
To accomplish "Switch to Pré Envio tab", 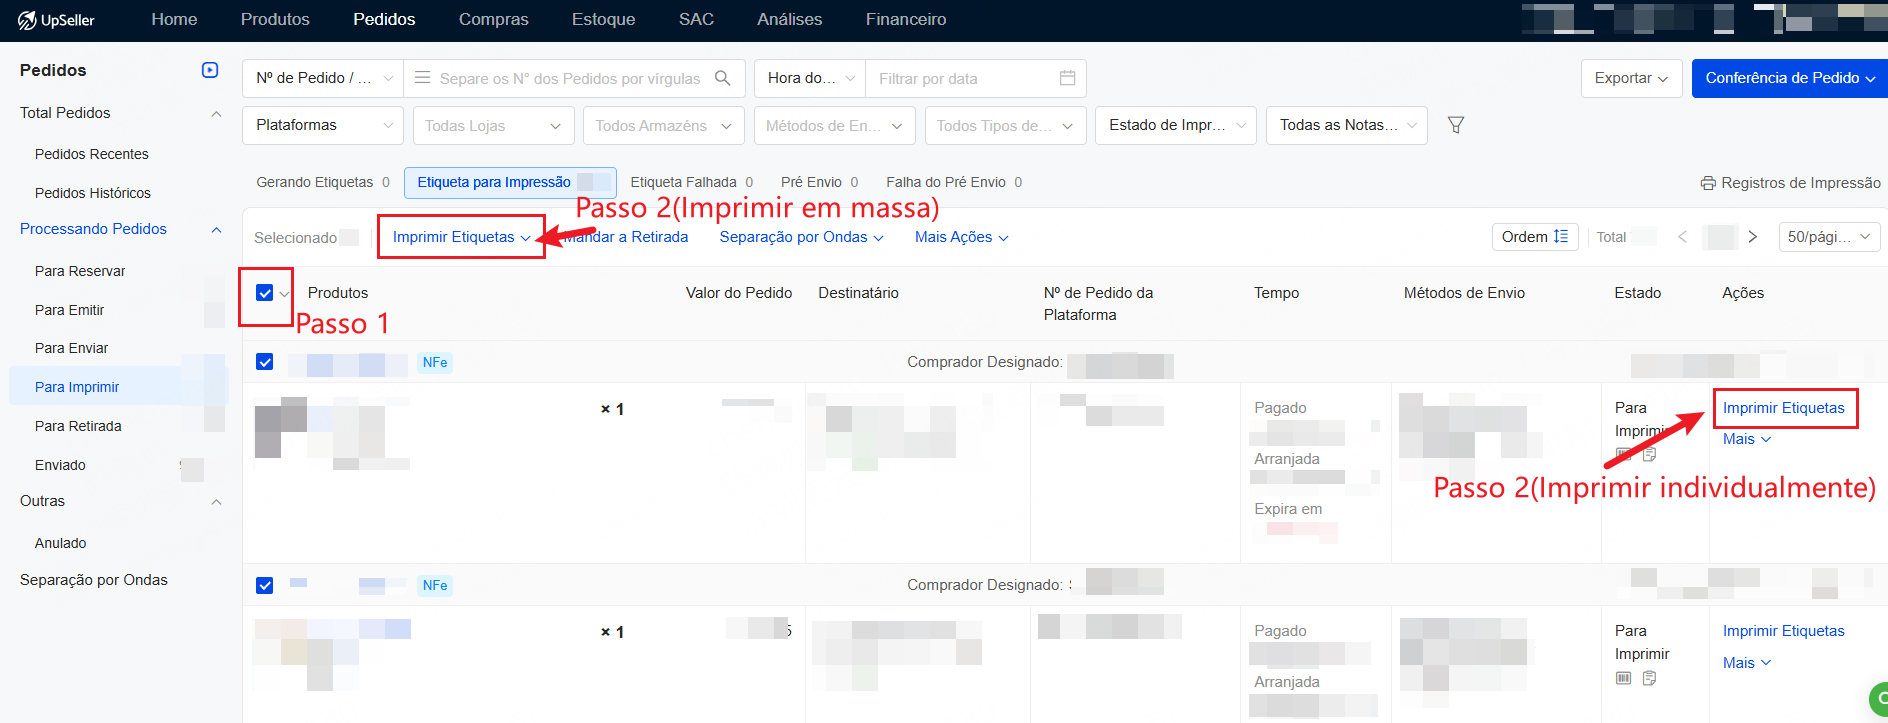I will pos(819,182).
